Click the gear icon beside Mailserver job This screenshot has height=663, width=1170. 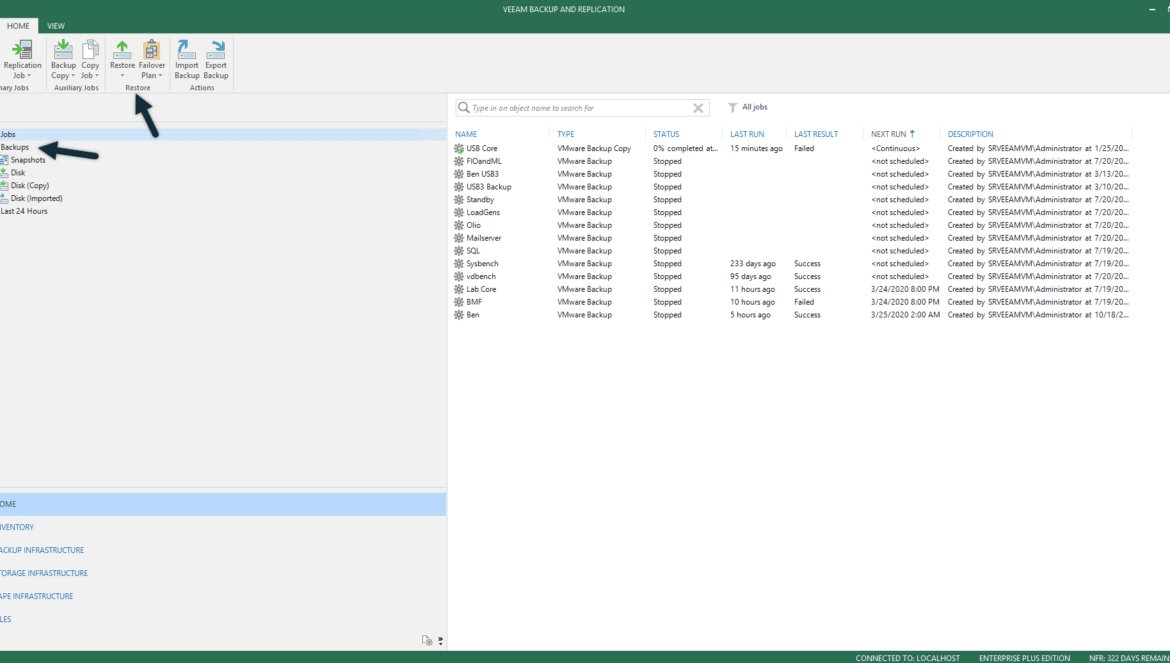[459, 238]
